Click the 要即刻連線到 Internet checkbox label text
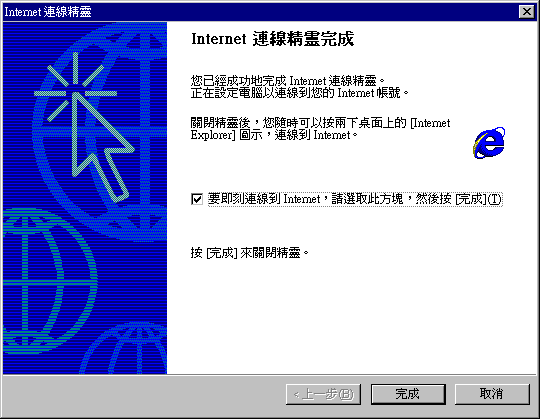The height and width of the screenshot is (419, 540). 355,199
